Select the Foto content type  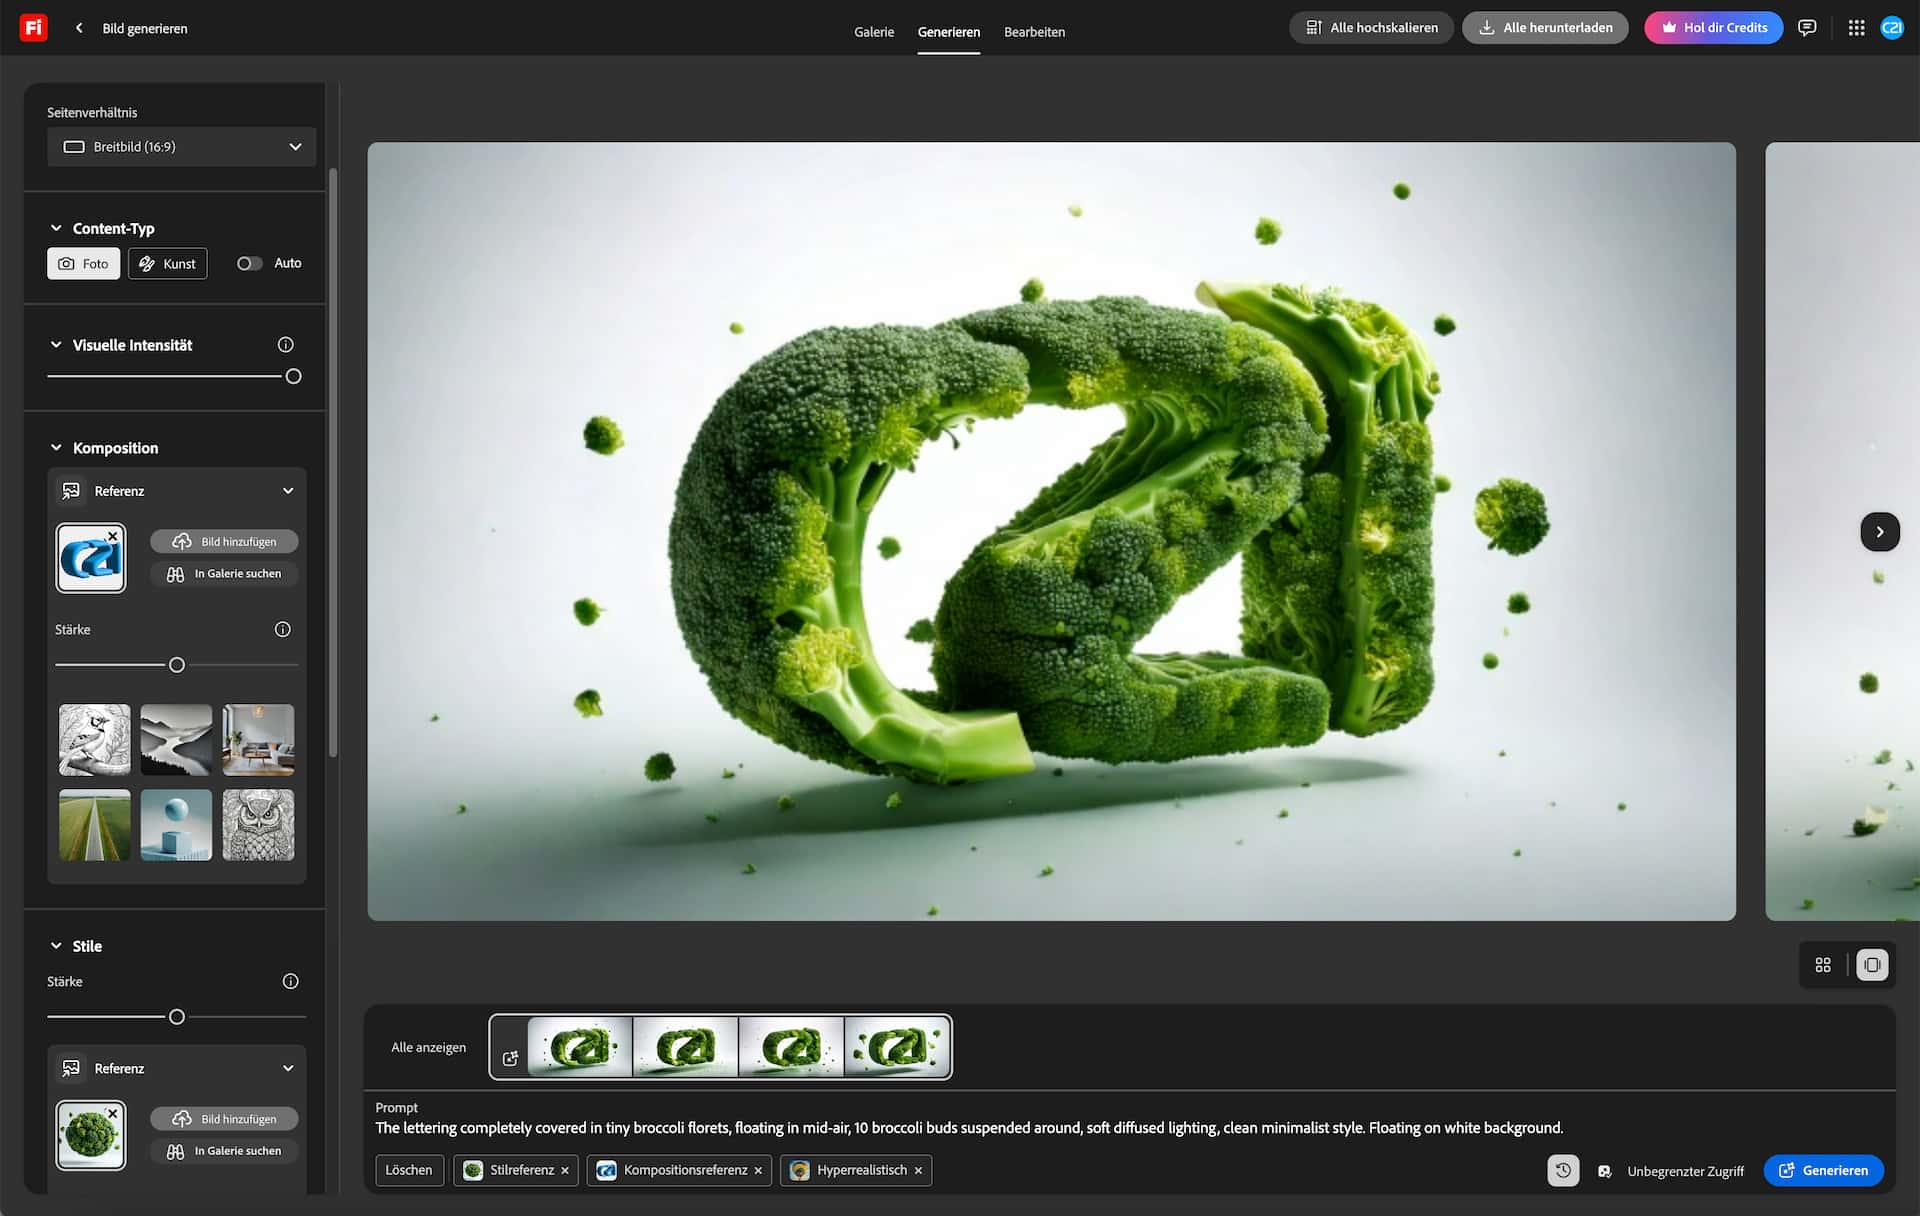tap(84, 264)
